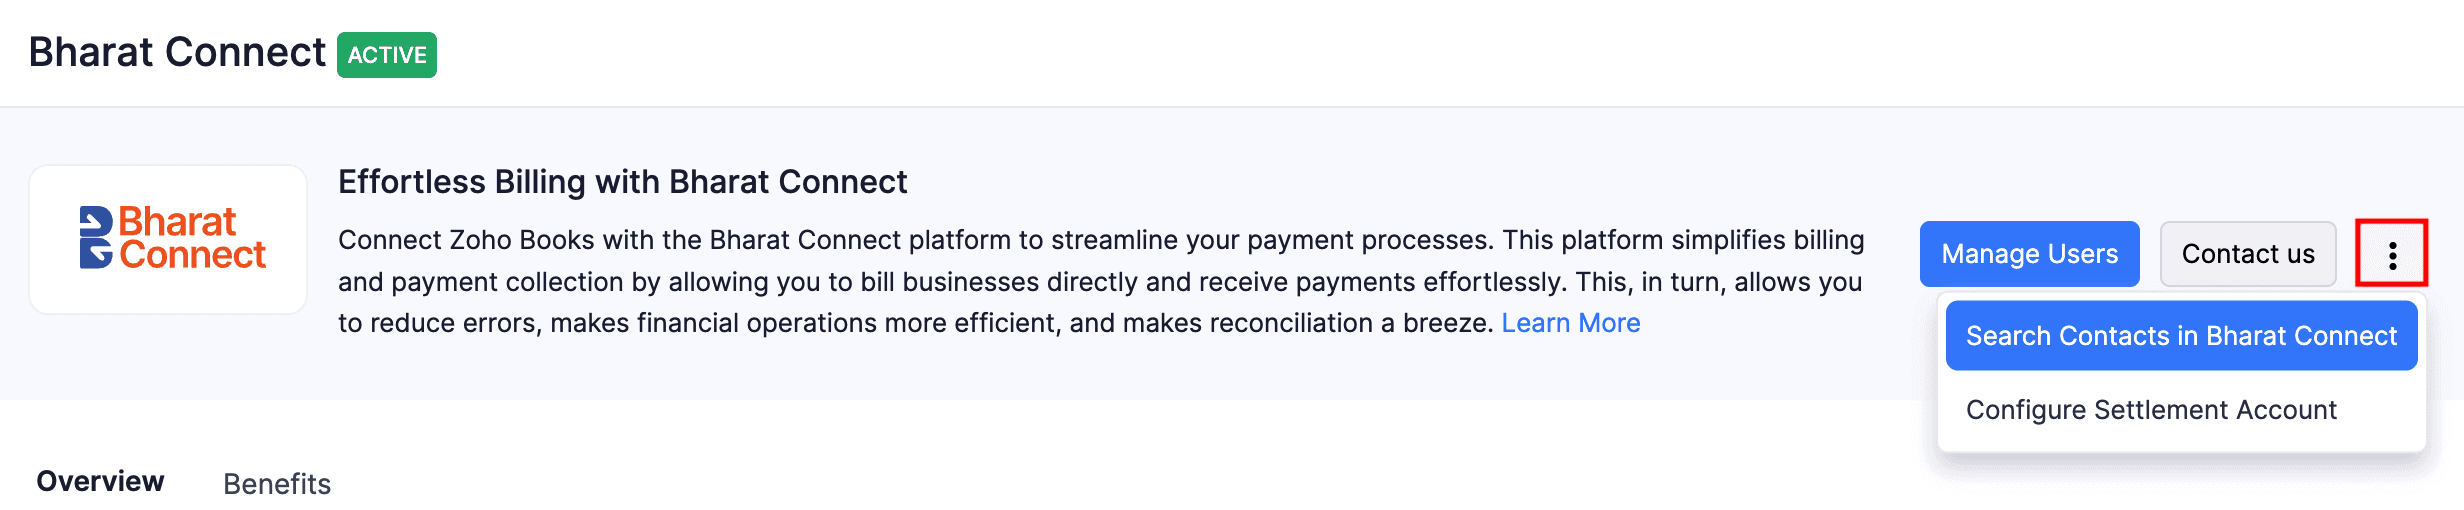Click the Effortless Billing with Bharat Connect heading
This screenshot has width=2464, height=510.
pyautogui.click(x=622, y=182)
